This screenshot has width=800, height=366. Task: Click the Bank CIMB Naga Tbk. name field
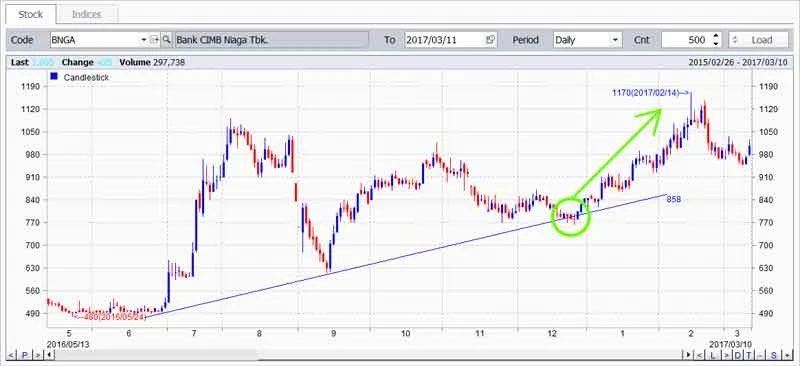[271, 40]
